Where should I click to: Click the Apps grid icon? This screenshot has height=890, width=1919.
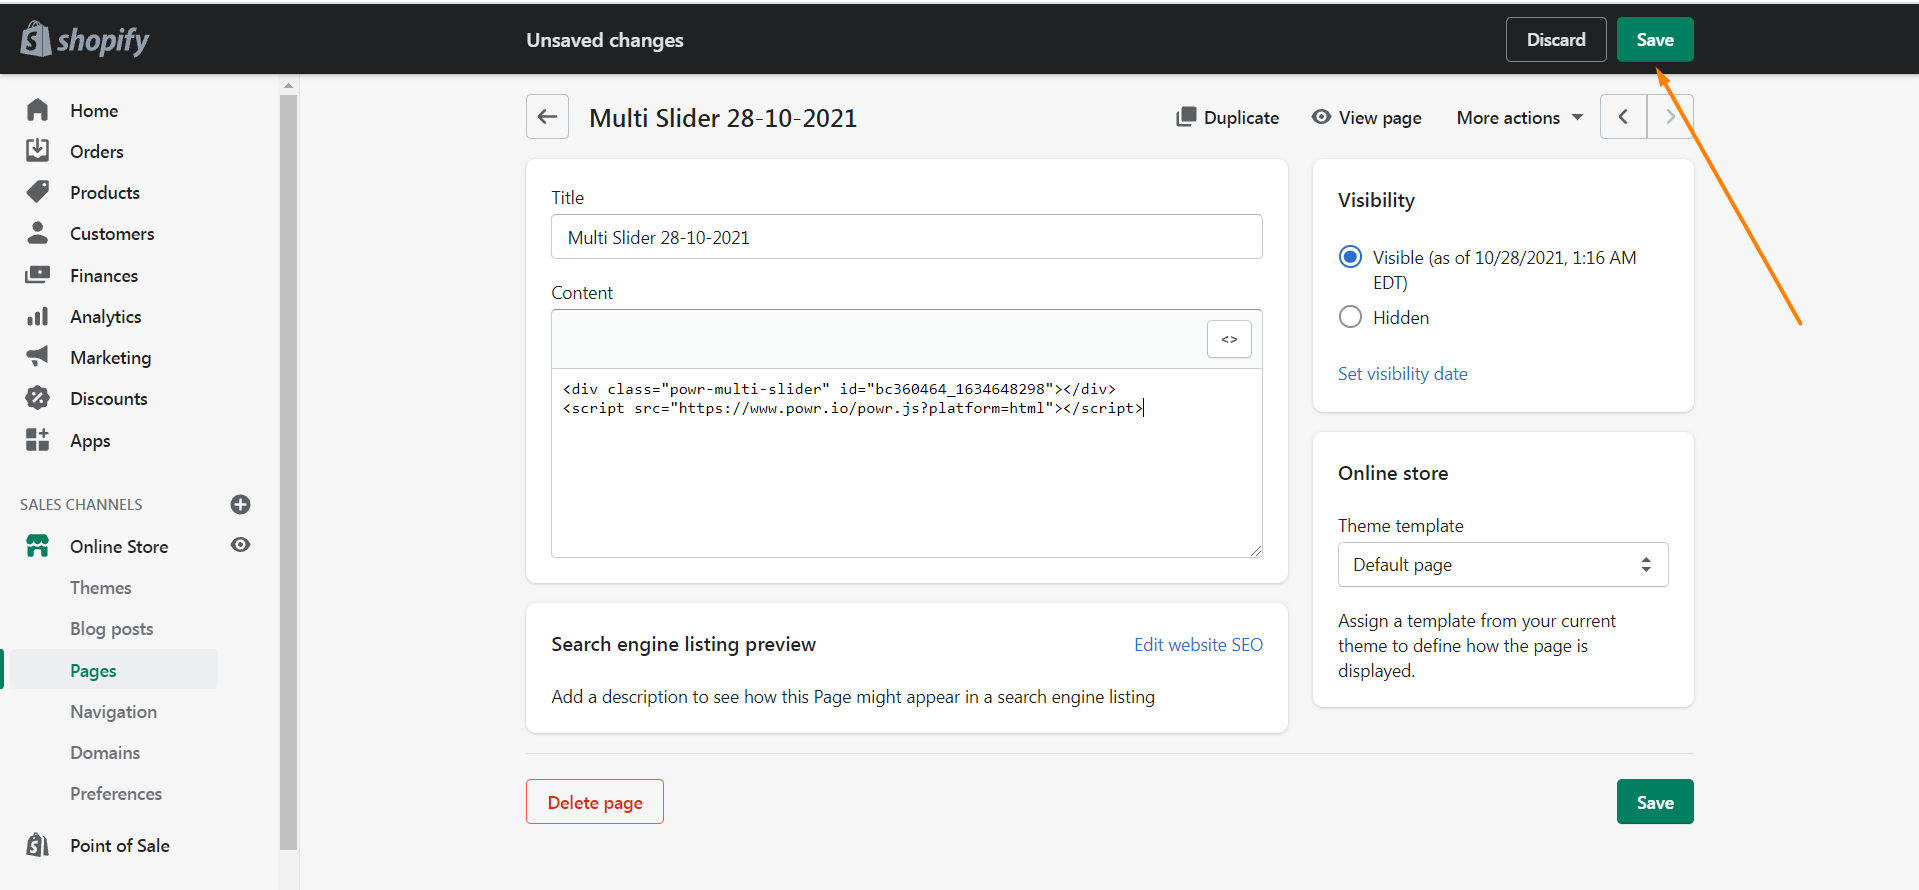(x=38, y=440)
